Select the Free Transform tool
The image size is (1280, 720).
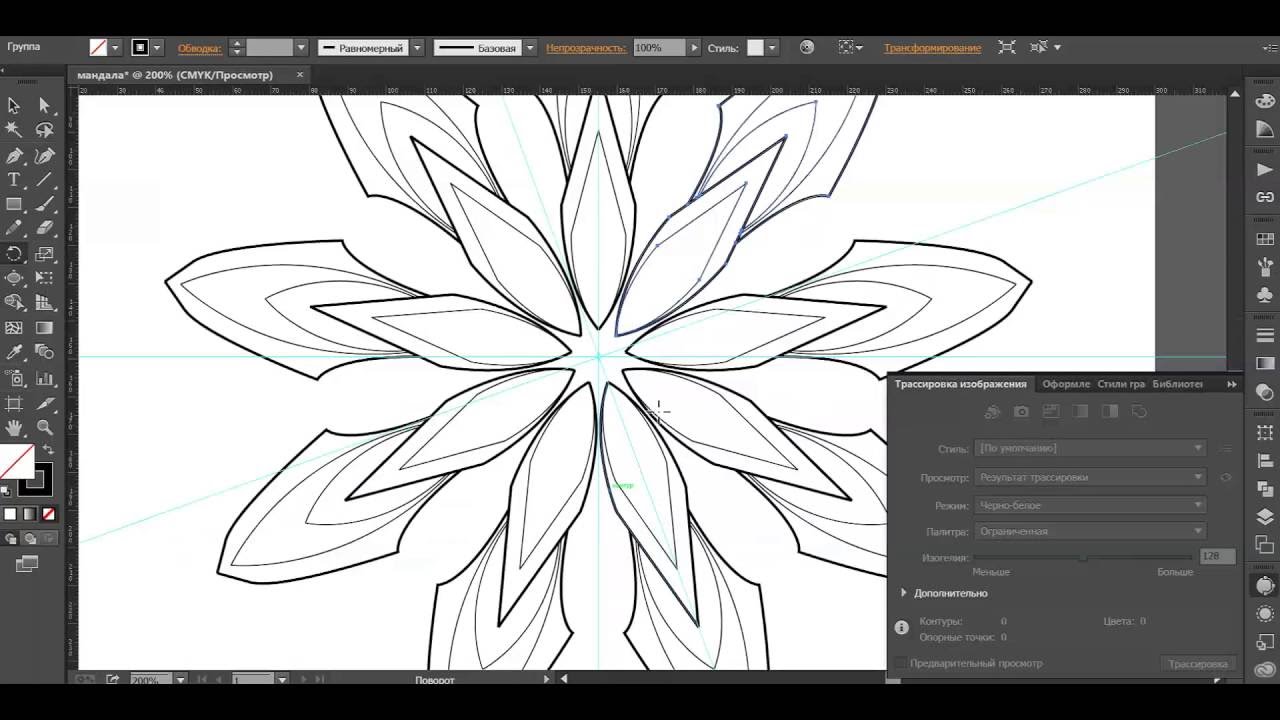pos(44,278)
